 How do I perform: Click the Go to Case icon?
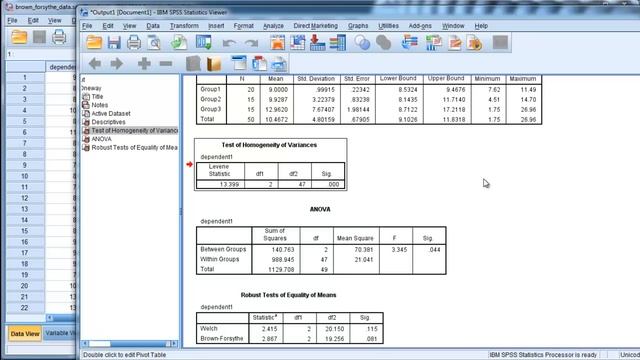298,42
